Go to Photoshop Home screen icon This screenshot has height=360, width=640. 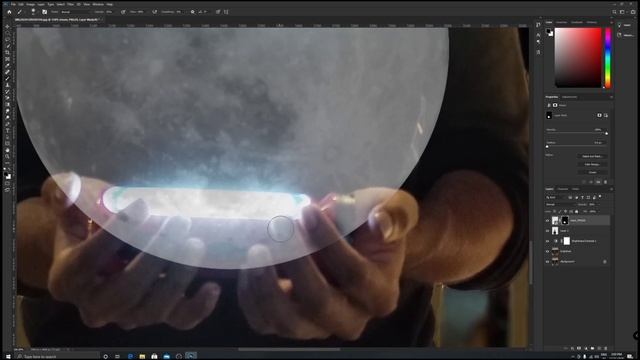(x=9, y=12)
